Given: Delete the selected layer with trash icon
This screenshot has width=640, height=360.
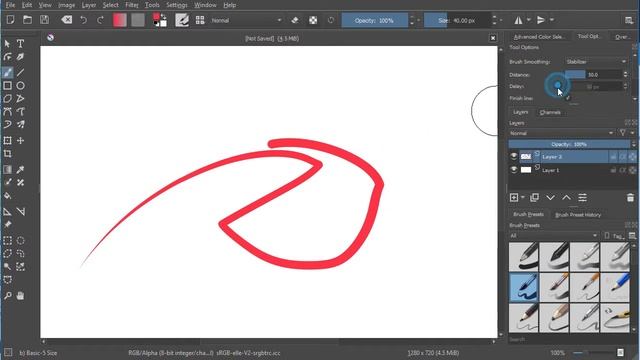Looking at the screenshot, I should coord(630,198).
